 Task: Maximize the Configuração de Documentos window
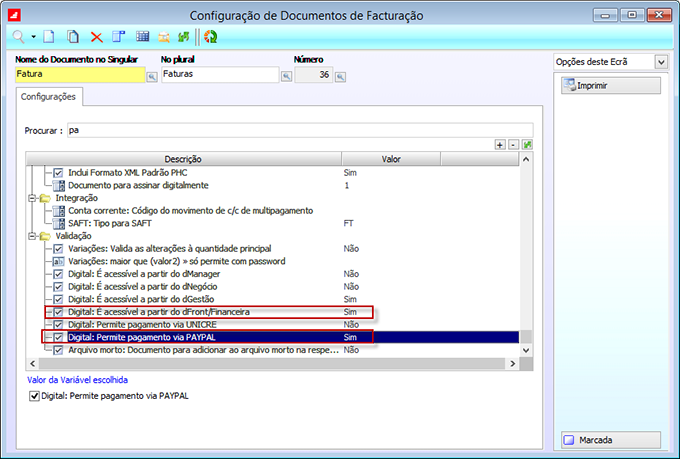pyautogui.click(x=632, y=15)
